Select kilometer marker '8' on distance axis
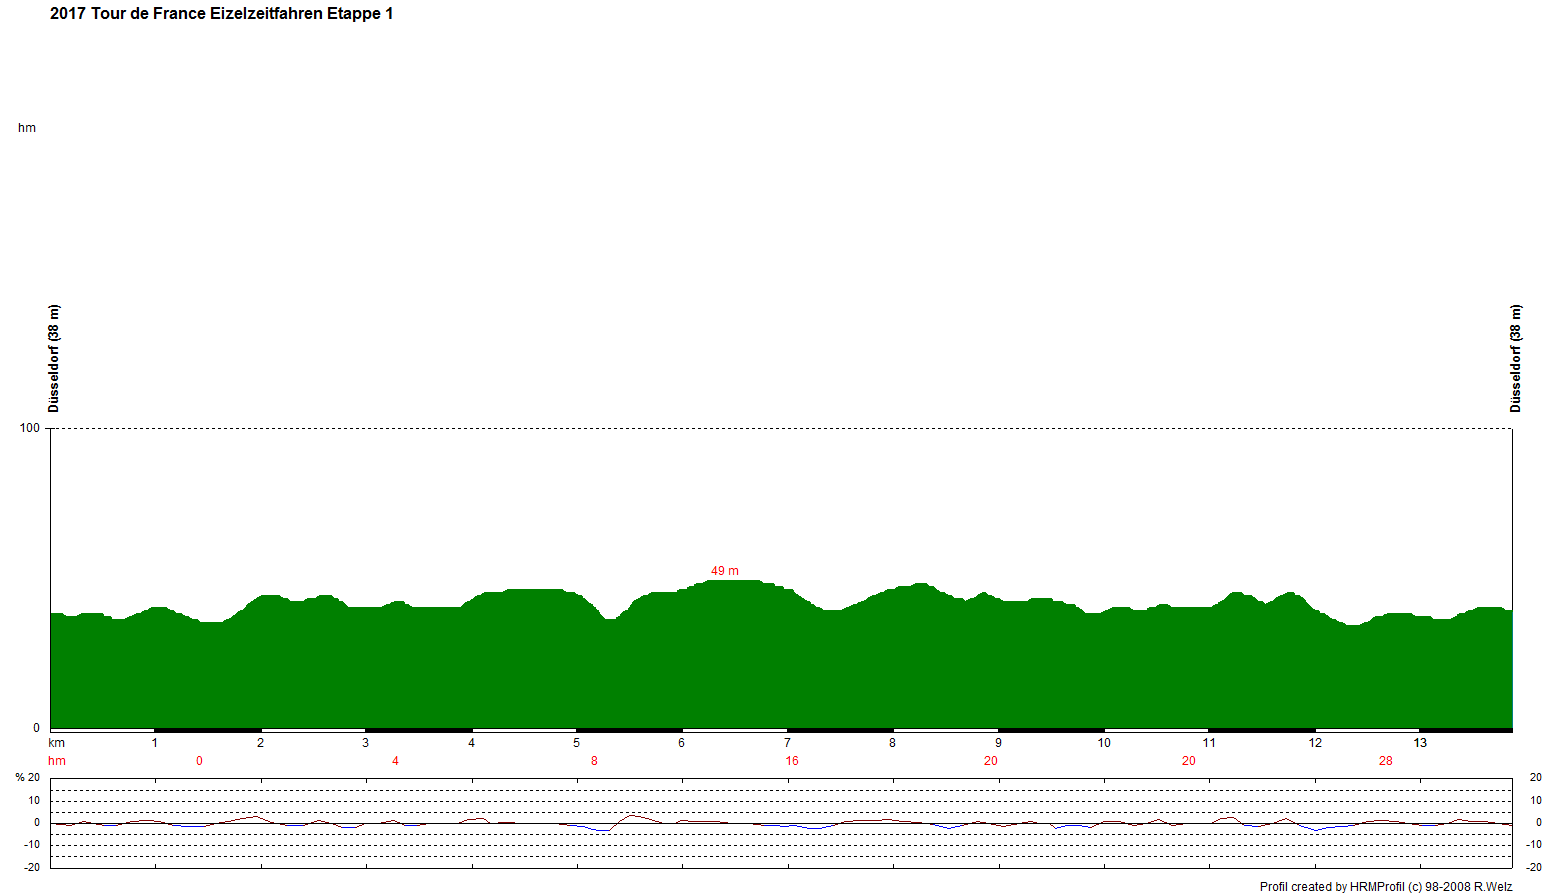This screenshot has width=1562, height=893. (x=893, y=743)
